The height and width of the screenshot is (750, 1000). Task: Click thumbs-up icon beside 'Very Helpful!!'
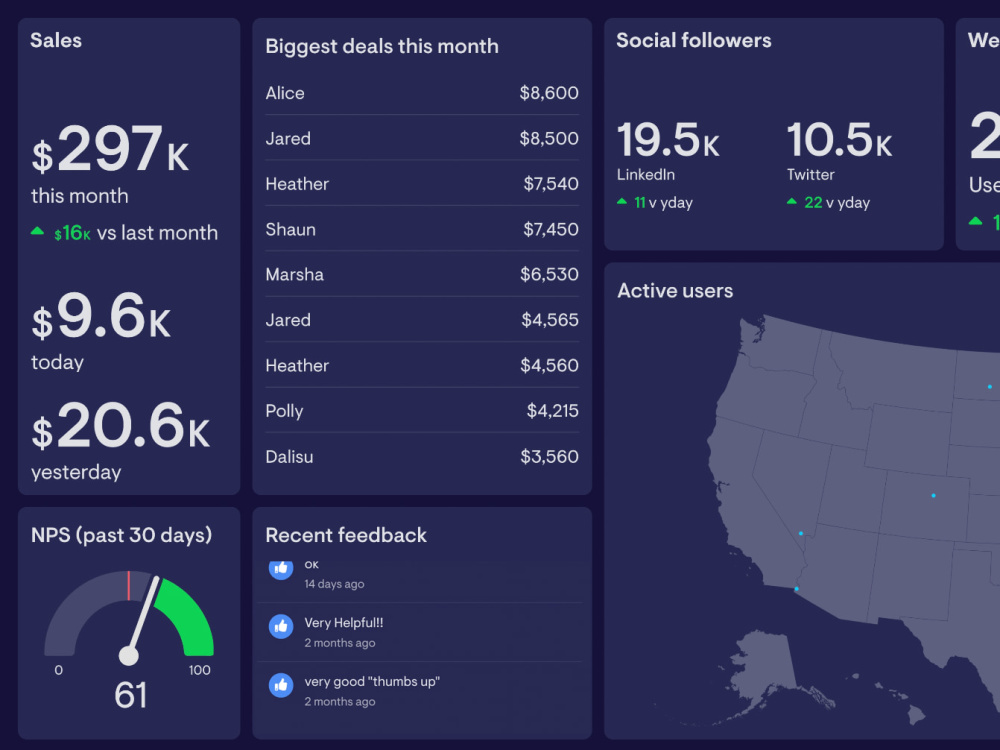281,627
